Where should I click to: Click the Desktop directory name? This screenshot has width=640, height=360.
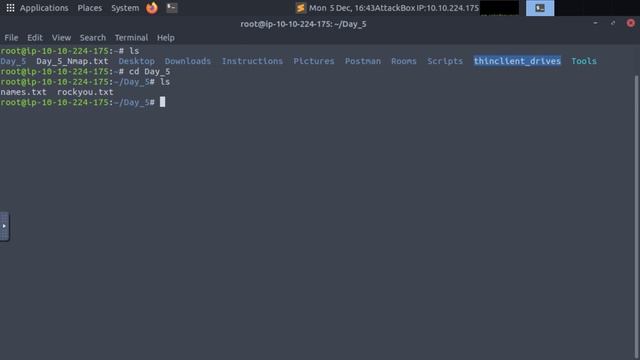point(137,61)
